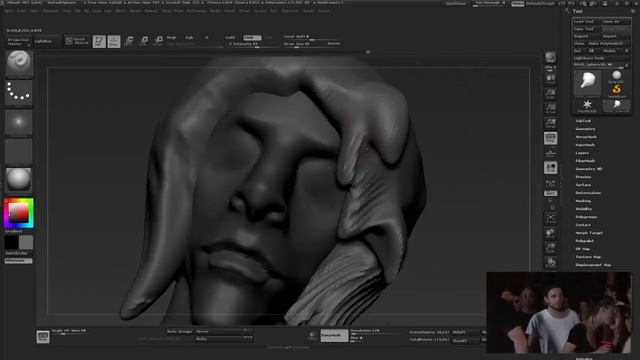Click the Lightbox Tools button
Screen dimensions: 640x360
tap(601, 58)
